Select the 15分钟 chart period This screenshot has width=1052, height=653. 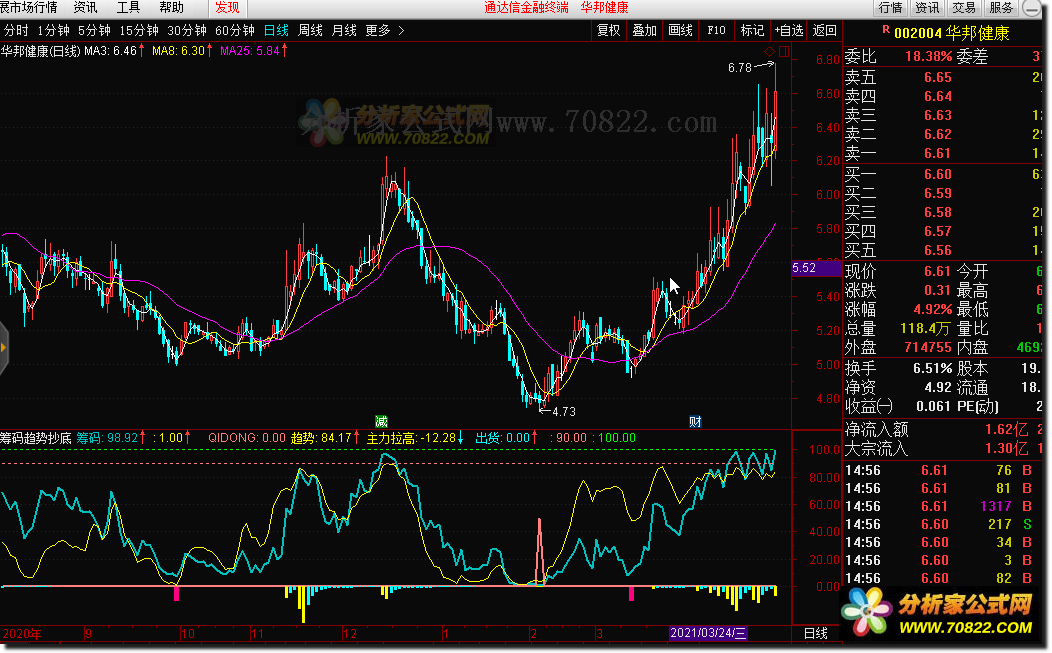(139, 31)
